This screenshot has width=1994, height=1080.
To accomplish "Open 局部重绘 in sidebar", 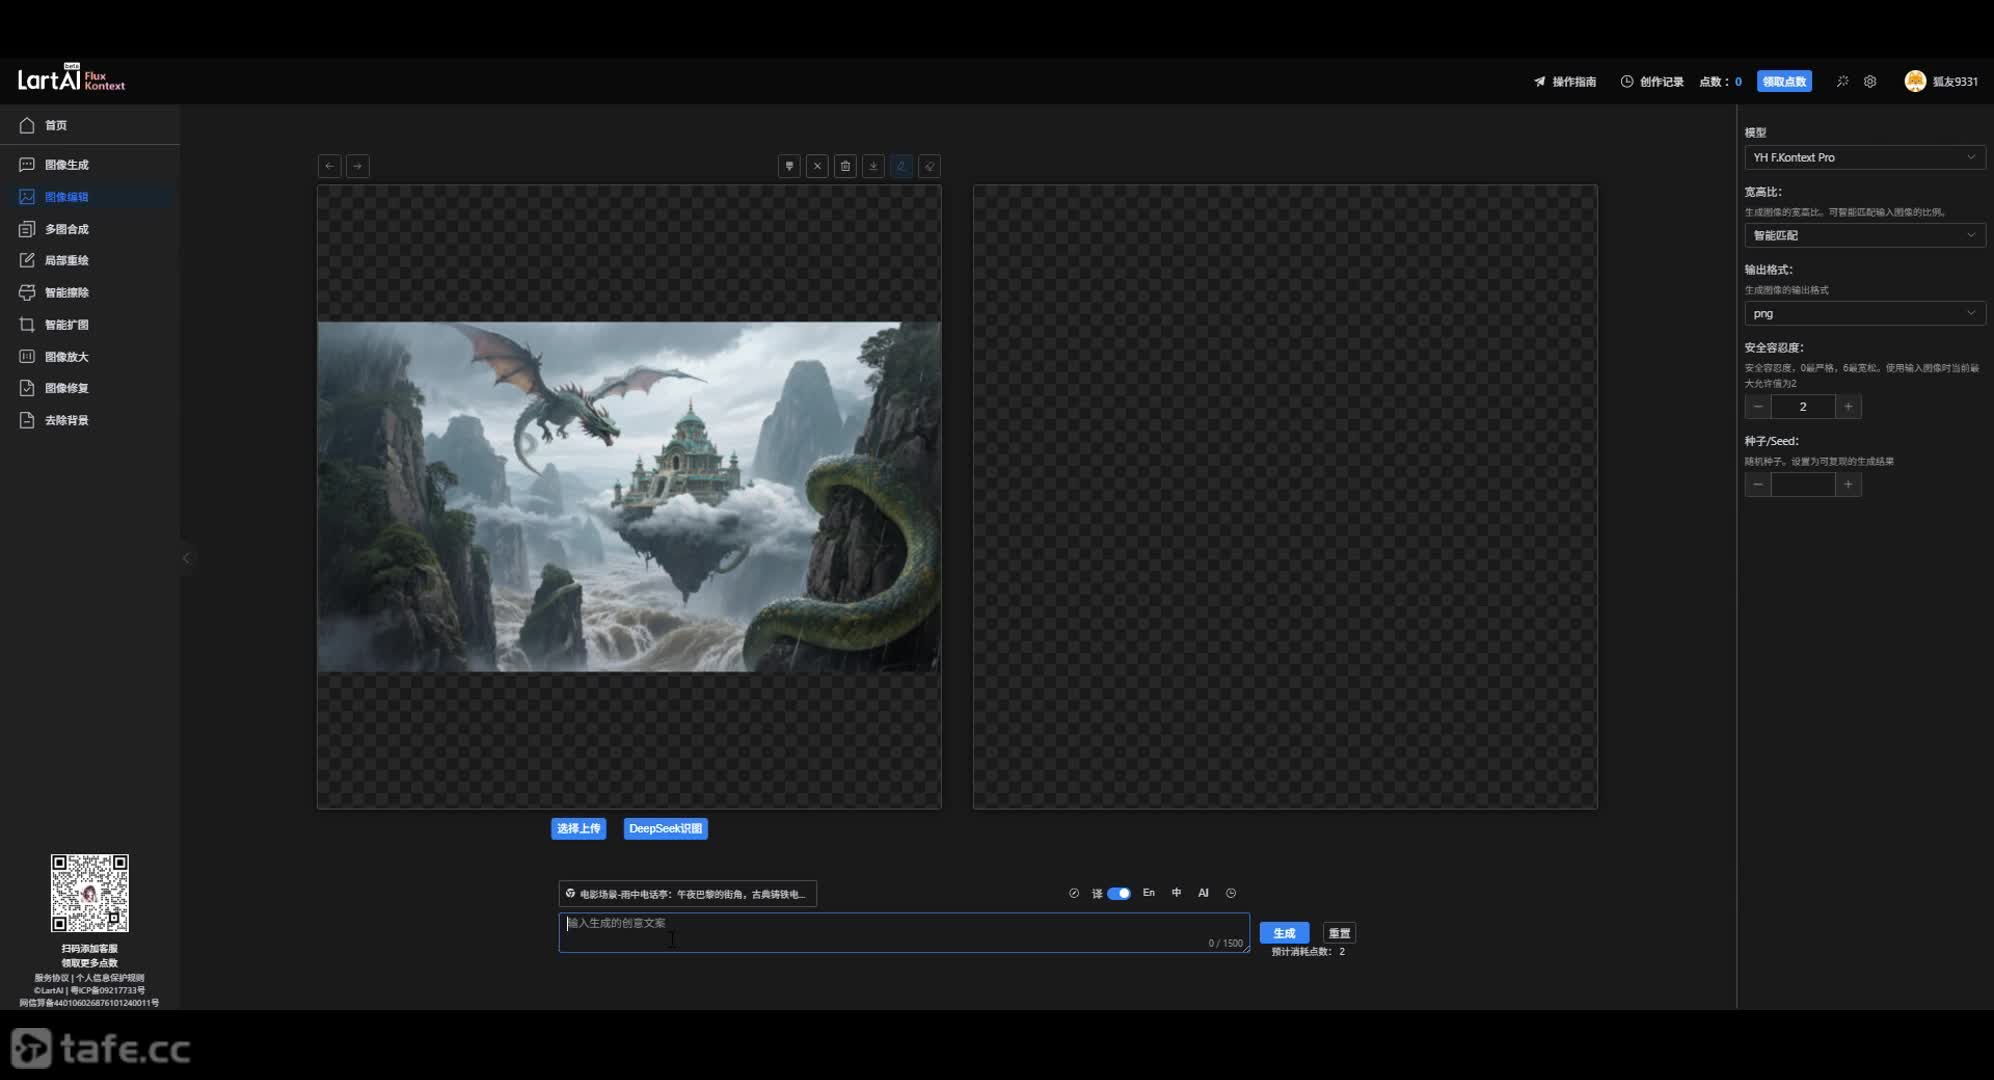I will [90, 260].
